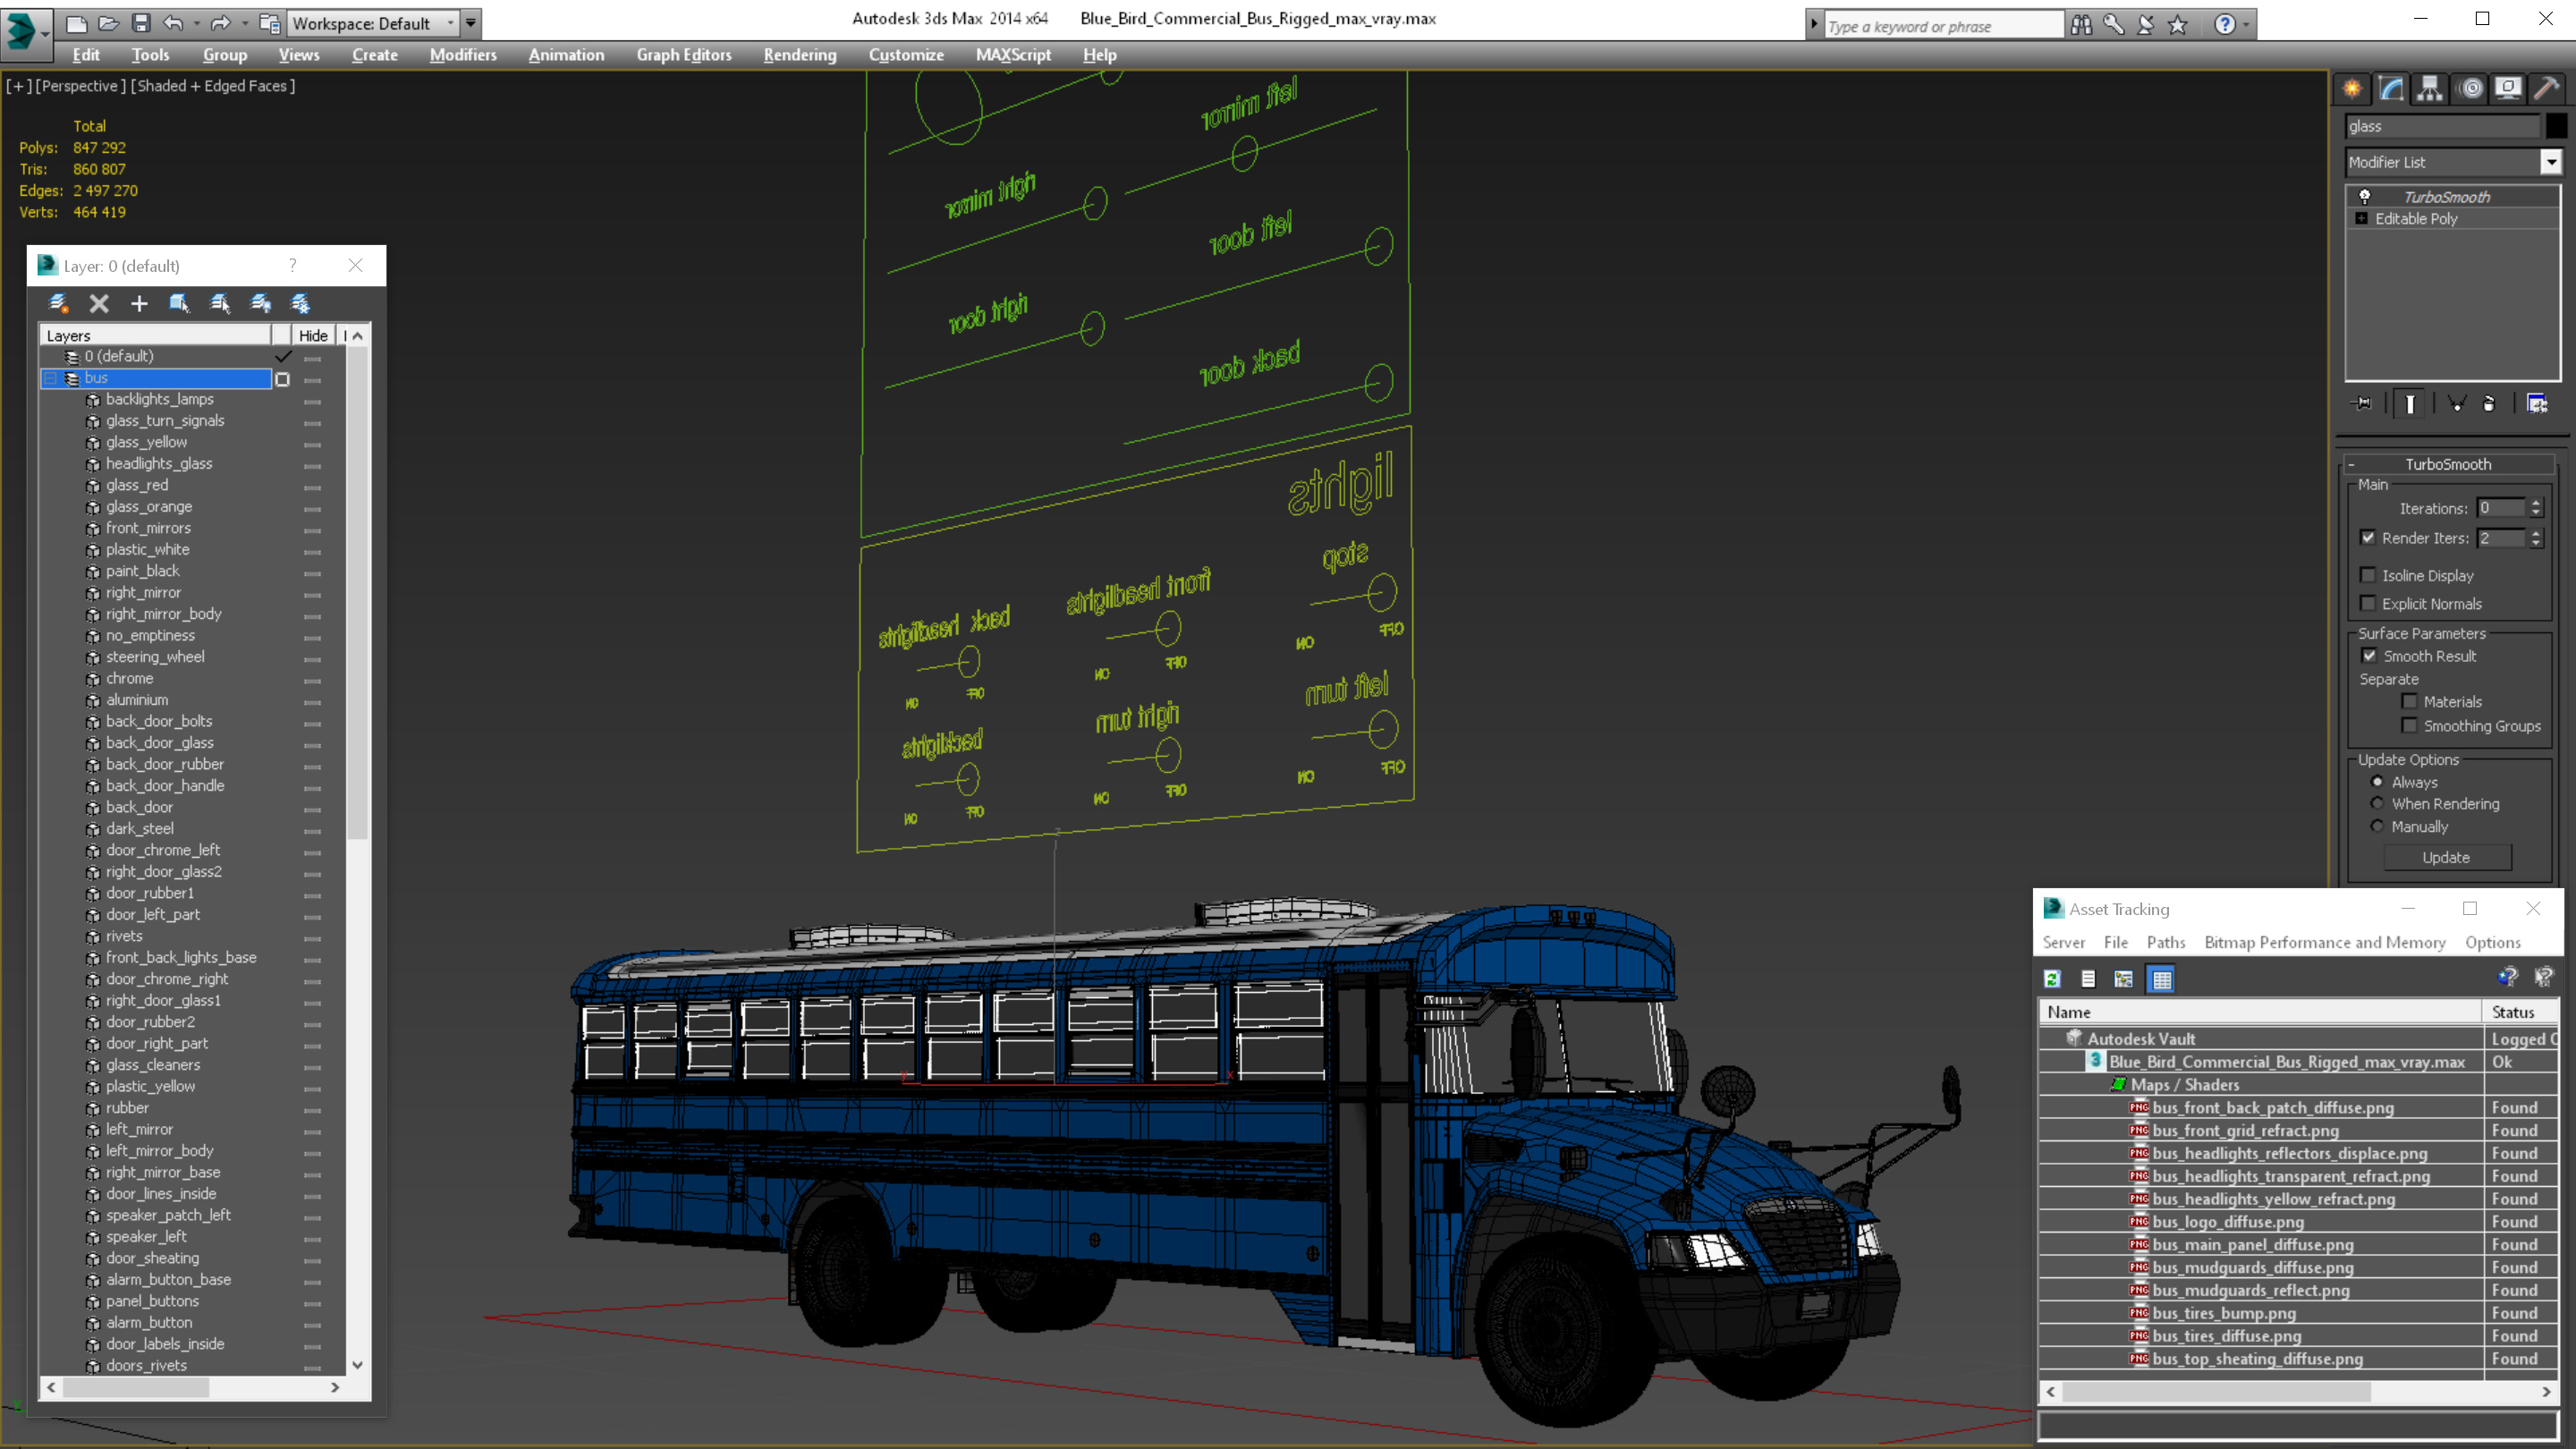Open the Display command panel tab

(x=2508, y=89)
